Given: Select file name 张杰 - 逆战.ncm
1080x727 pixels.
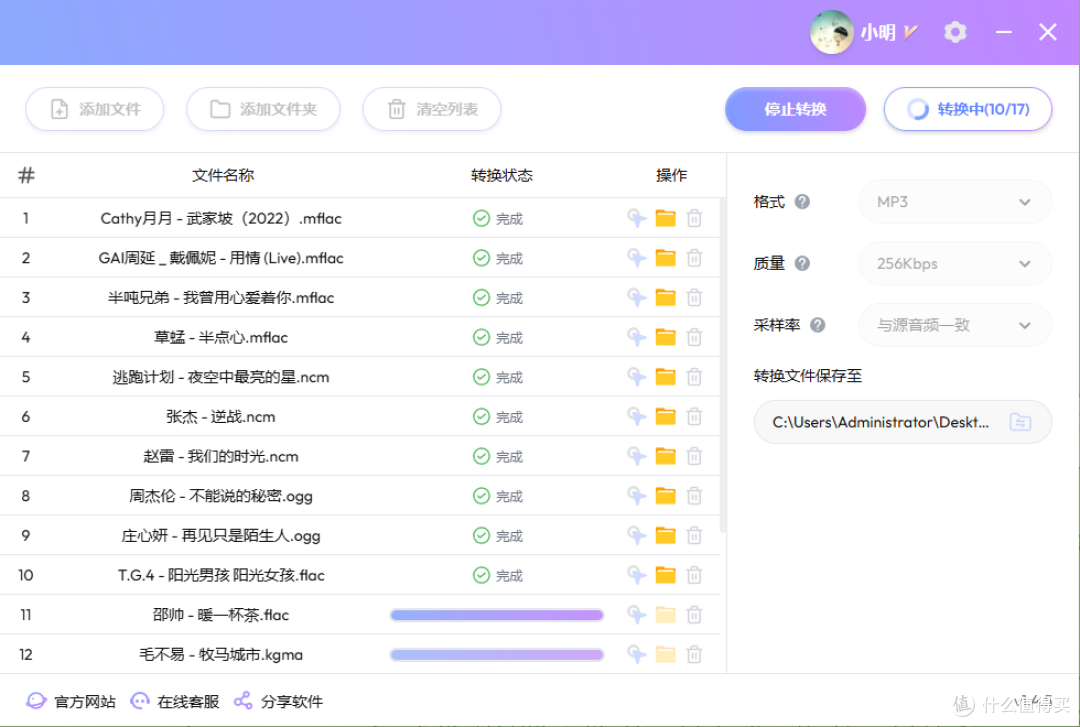Looking at the screenshot, I should point(220,417).
